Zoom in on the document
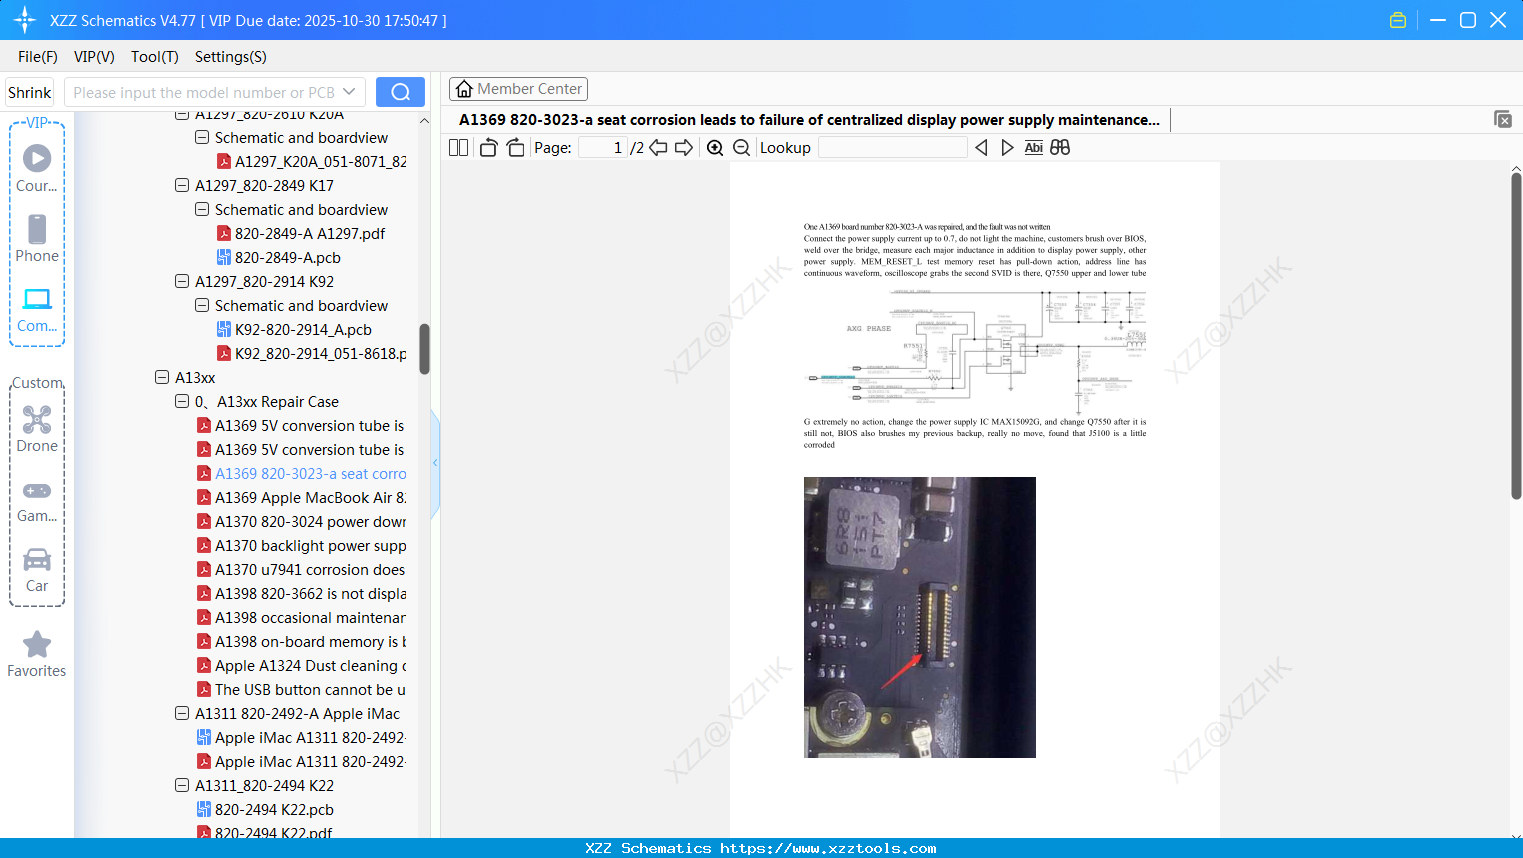The height and width of the screenshot is (858, 1523). (x=715, y=147)
